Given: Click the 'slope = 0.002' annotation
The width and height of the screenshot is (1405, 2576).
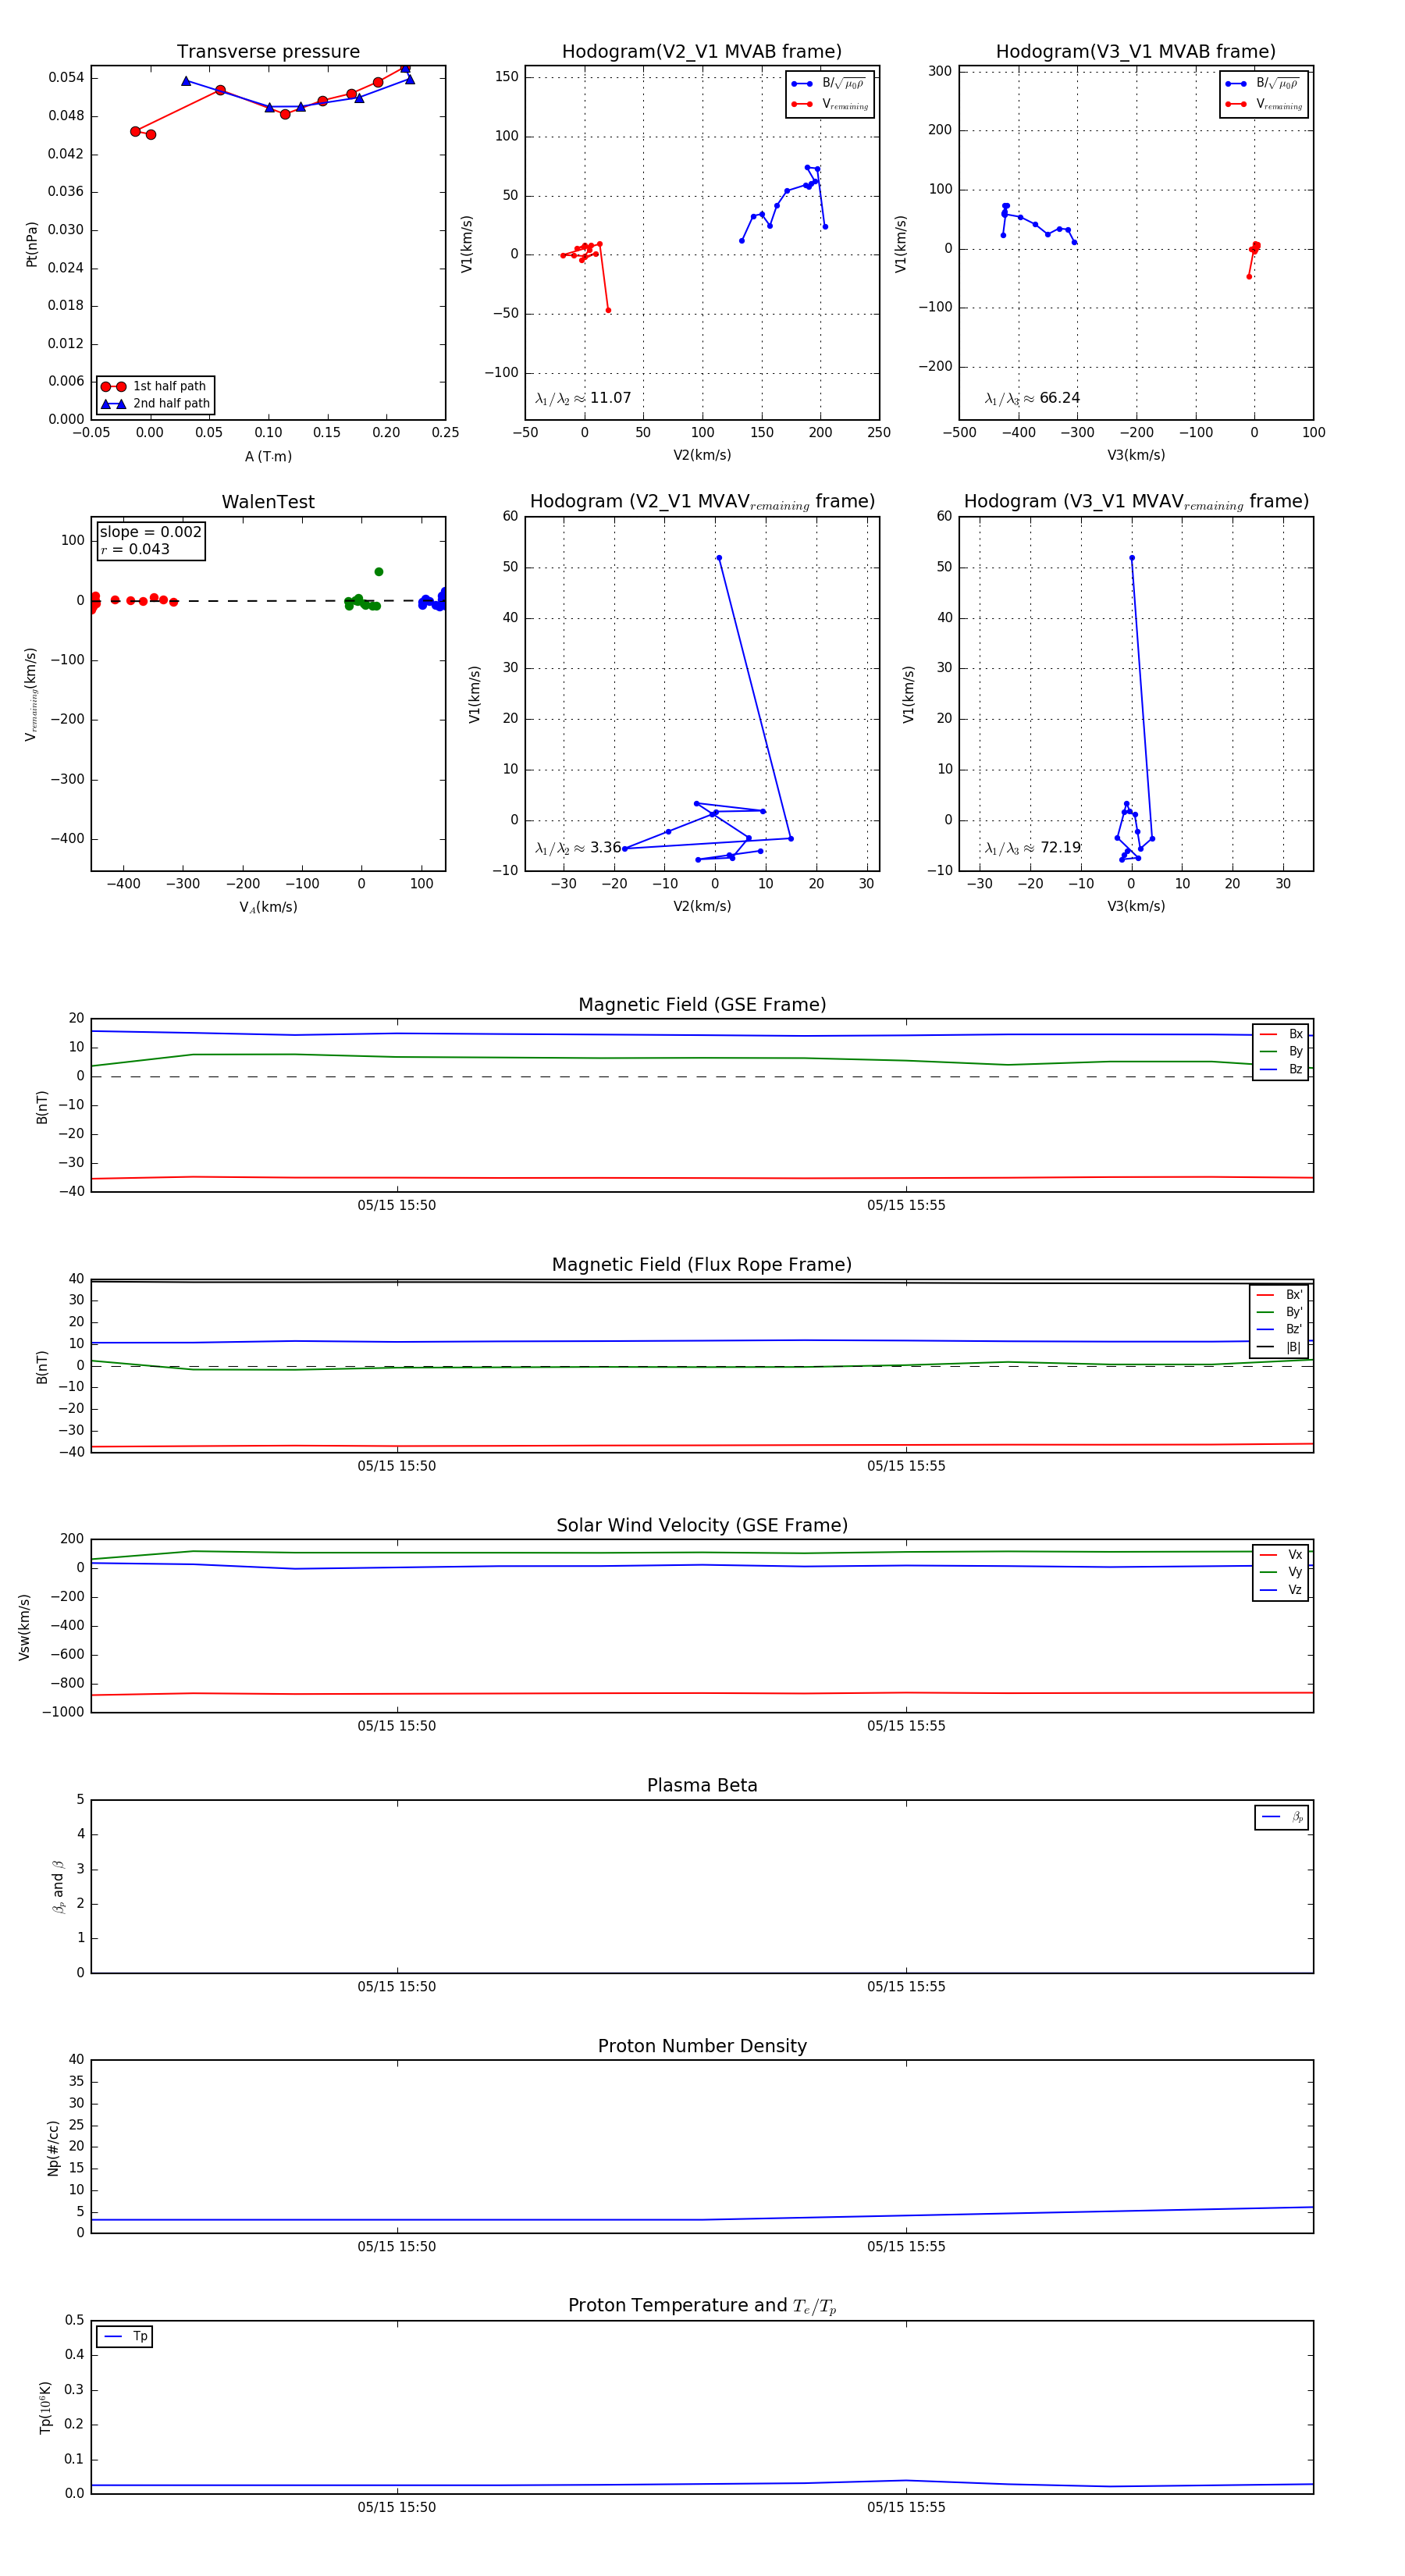Looking at the screenshot, I should tap(150, 532).
